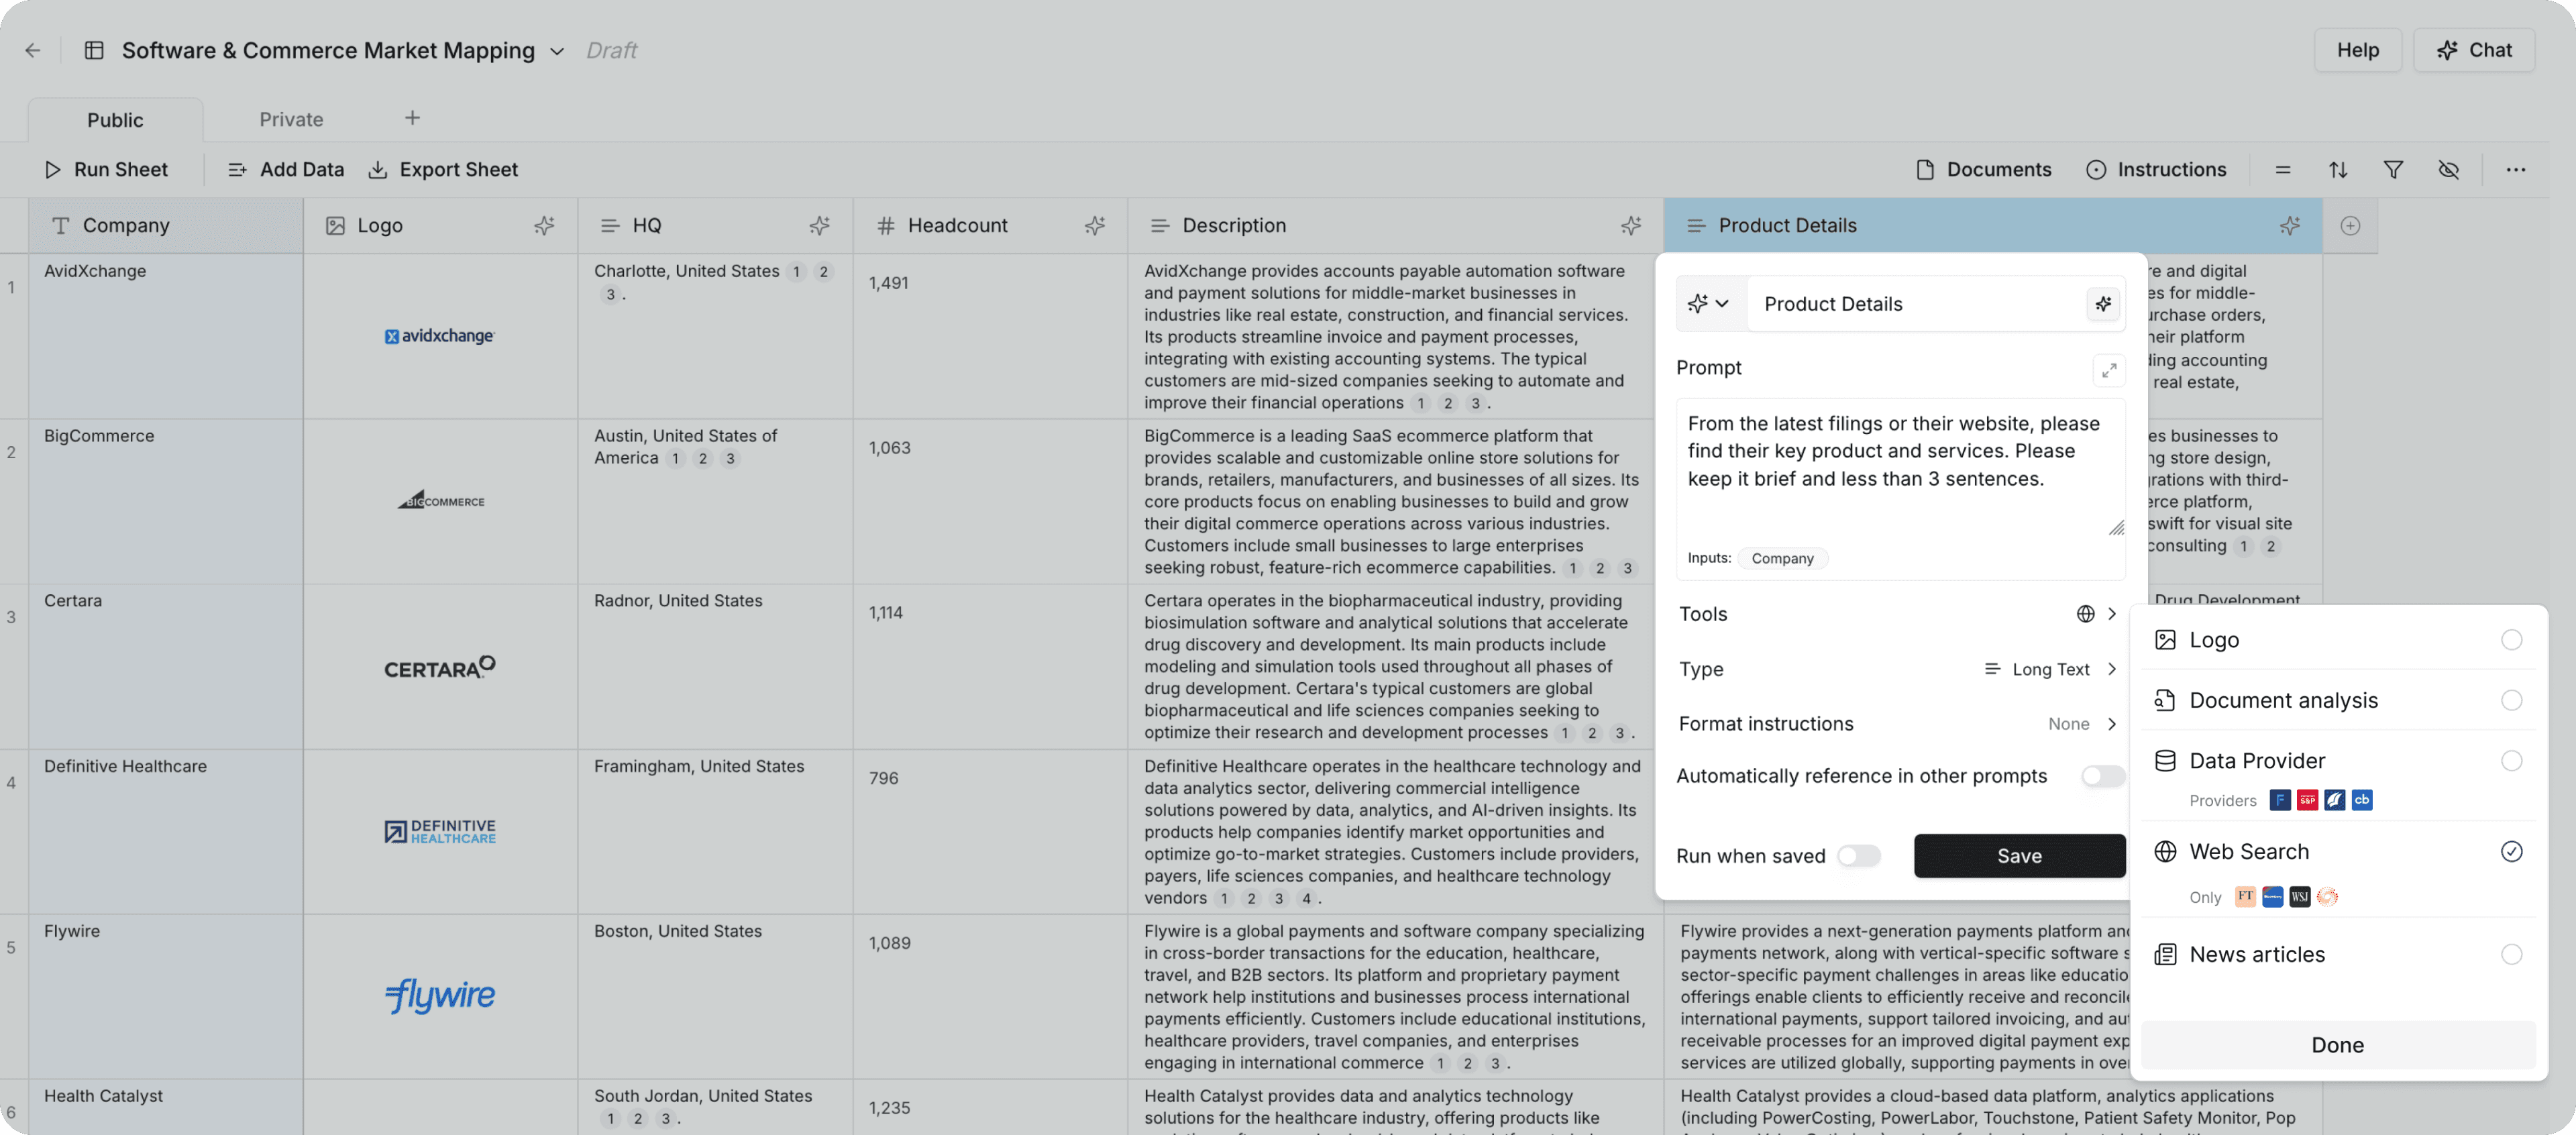The width and height of the screenshot is (2576, 1135).
Task: Click the sort arrows icon in toolbar
Action: click(2337, 170)
